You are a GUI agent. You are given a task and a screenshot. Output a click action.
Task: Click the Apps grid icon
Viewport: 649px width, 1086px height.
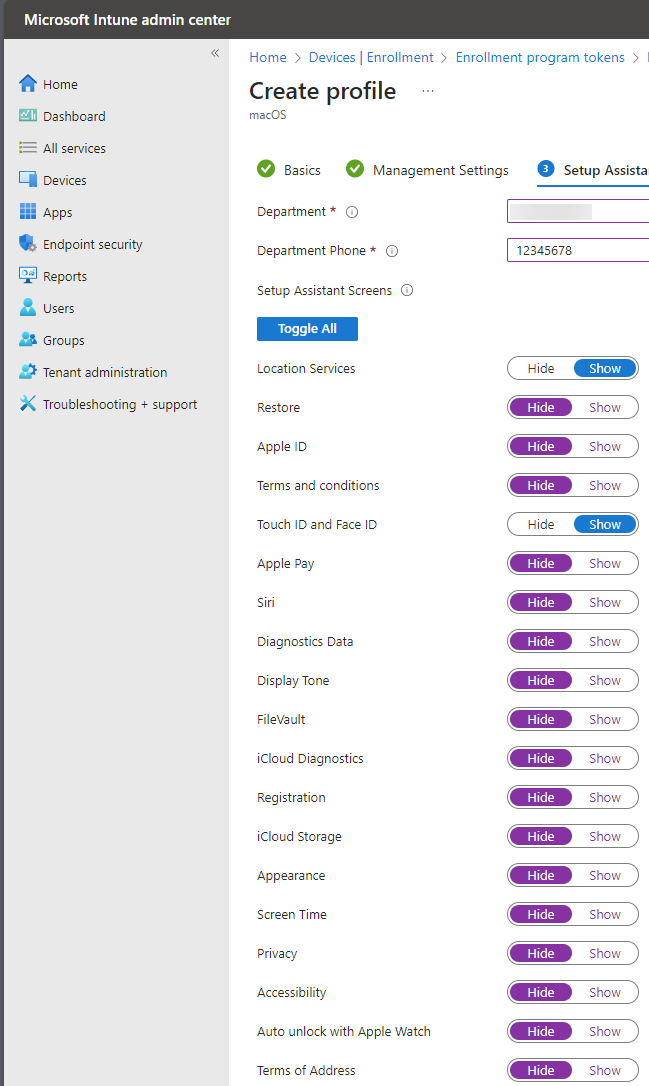(x=28, y=211)
